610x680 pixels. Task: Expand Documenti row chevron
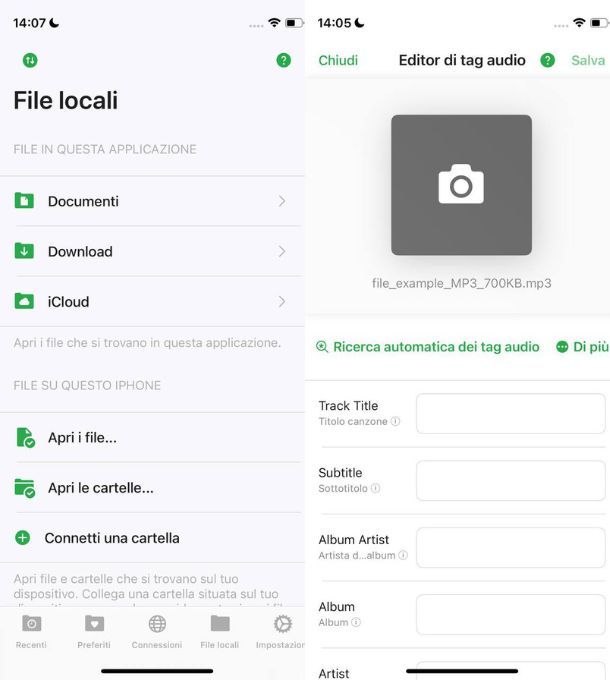(282, 201)
